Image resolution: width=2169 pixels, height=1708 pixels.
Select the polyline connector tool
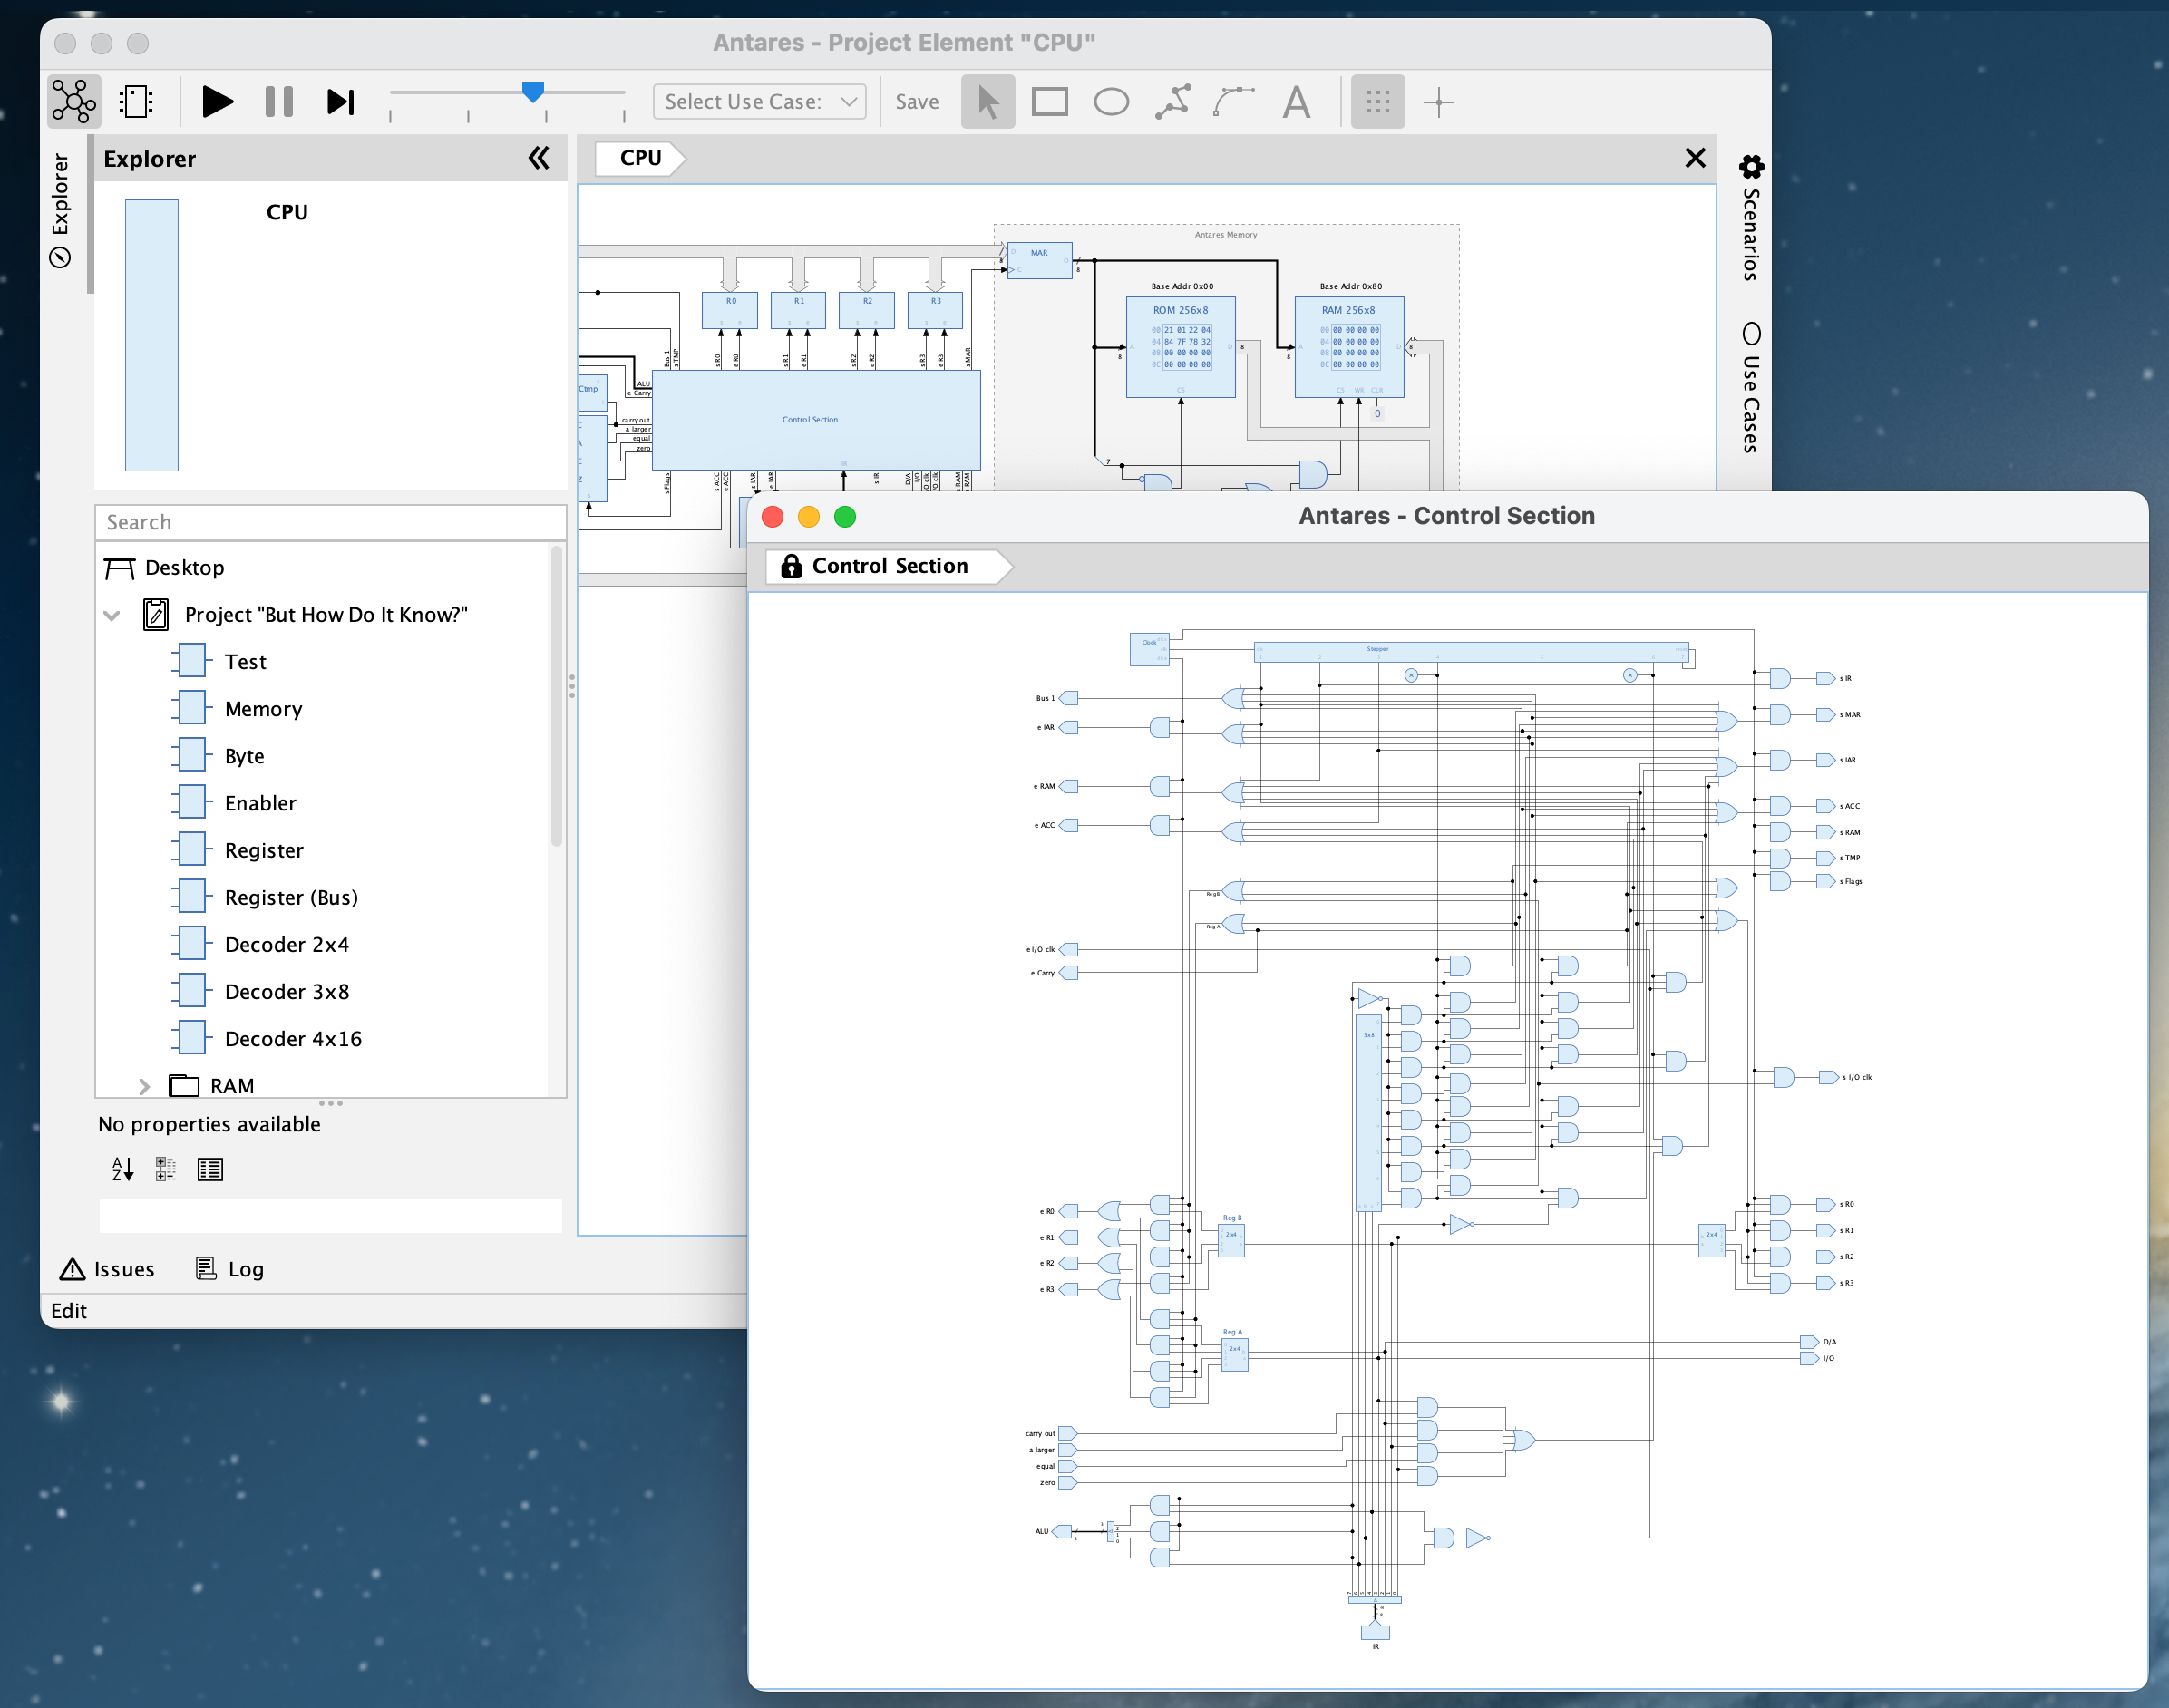pyautogui.click(x=1173, y=101)
